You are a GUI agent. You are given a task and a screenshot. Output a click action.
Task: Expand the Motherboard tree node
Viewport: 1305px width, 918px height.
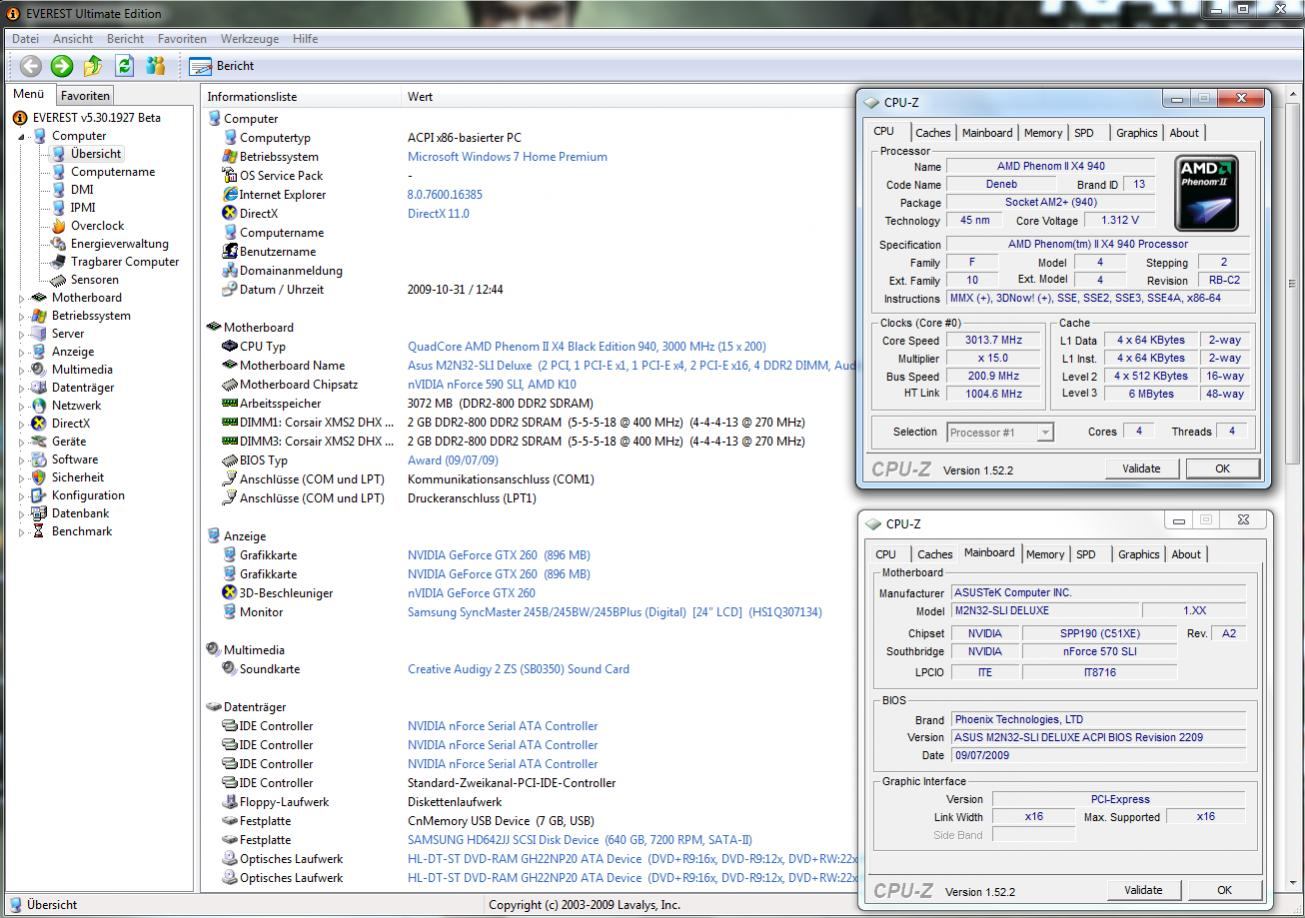(23, 298)
